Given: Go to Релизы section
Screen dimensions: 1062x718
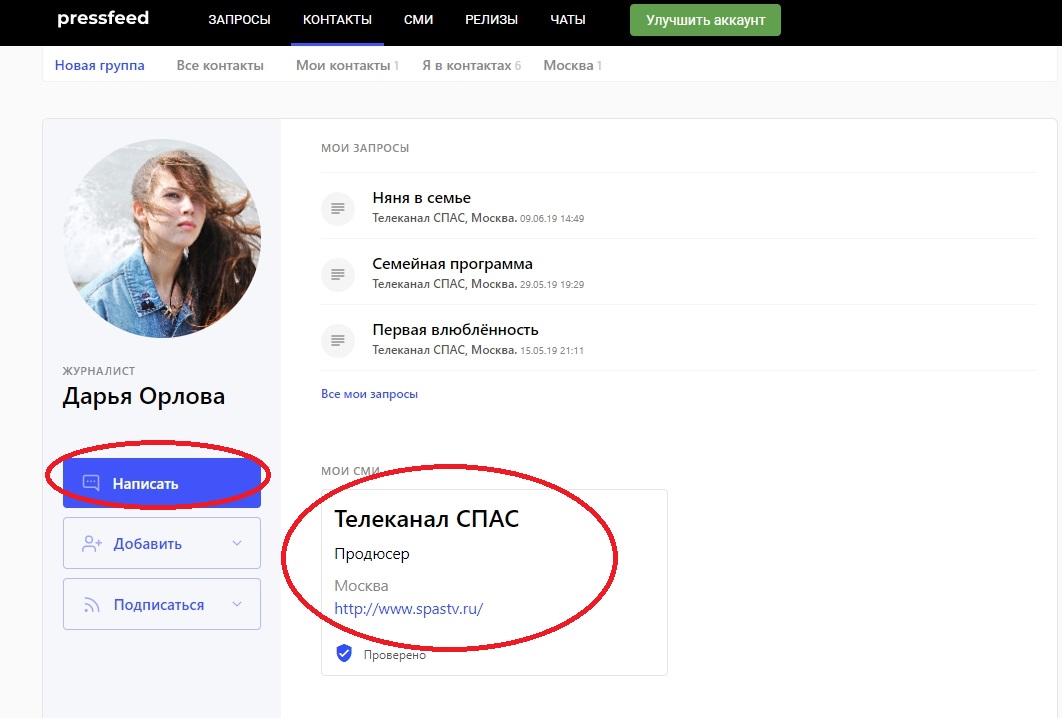Looking at the screenshot, I should click(x=491, y=20).
